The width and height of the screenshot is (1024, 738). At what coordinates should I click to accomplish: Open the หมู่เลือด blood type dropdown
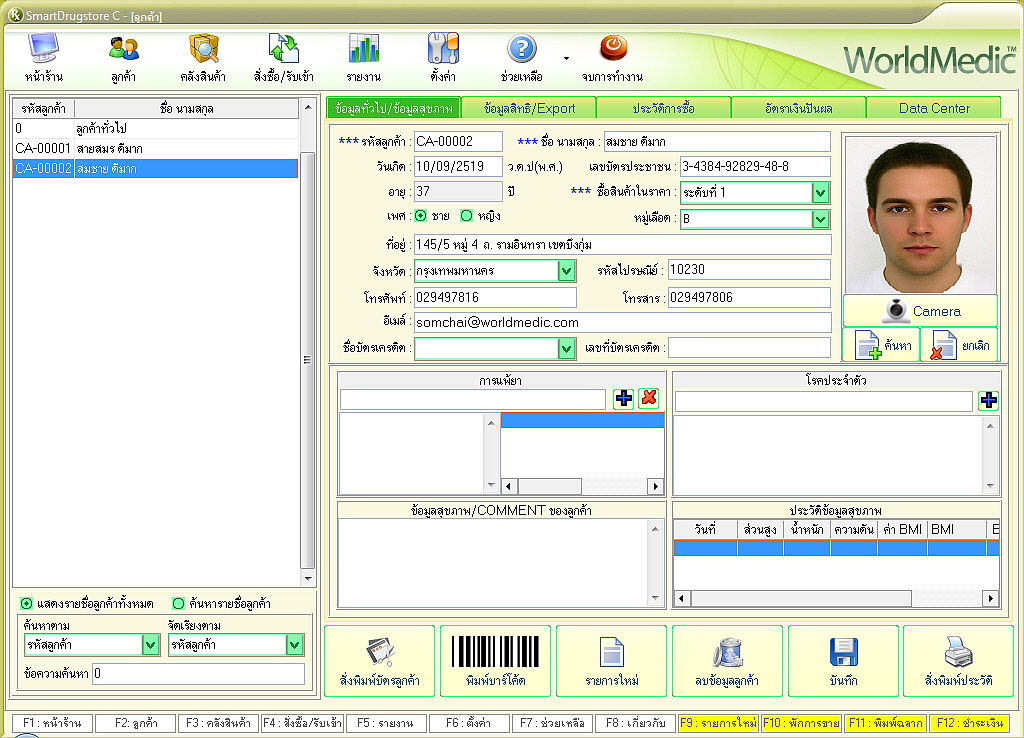coord(820,219)
